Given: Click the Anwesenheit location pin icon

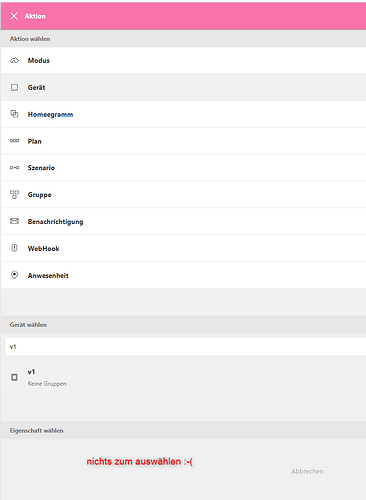Looking at the screenshot, I should (14, 275).
